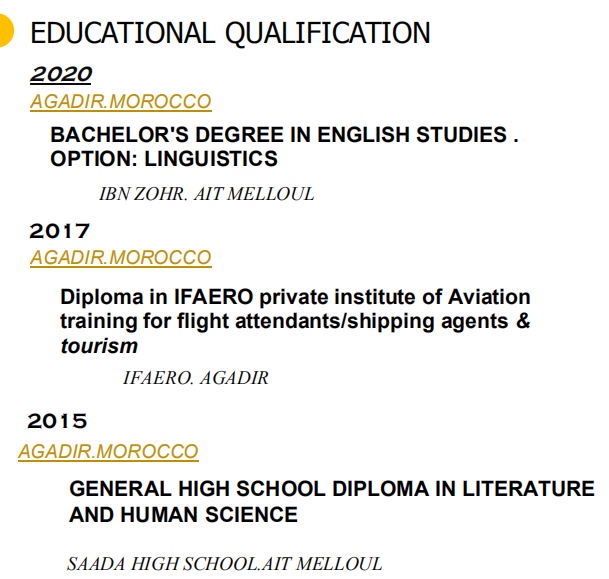Click the General High School Diploma in Literature line

pos(331,489)
